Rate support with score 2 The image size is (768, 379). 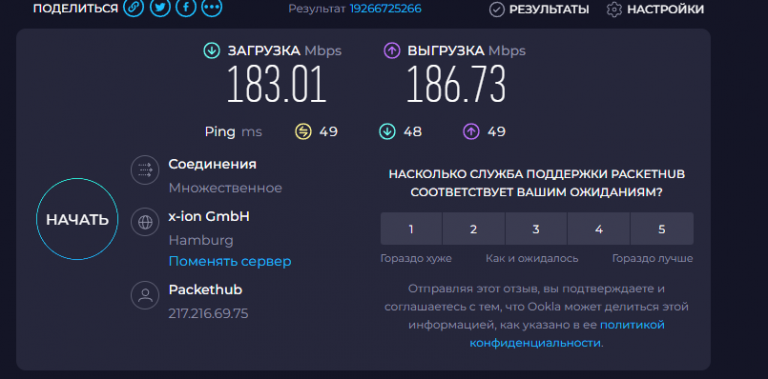point(474,229)
